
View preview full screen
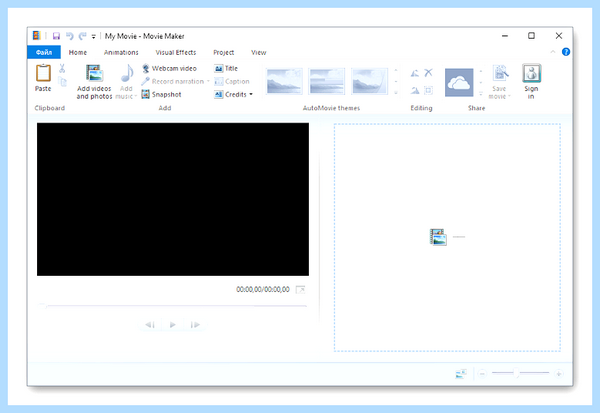click(x=301, y=289)
